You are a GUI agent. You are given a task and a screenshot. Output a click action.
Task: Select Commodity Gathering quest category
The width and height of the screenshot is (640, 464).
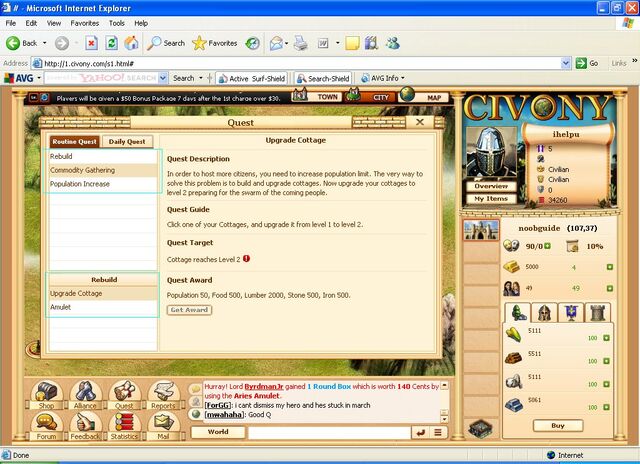click(x=103, y=170)
